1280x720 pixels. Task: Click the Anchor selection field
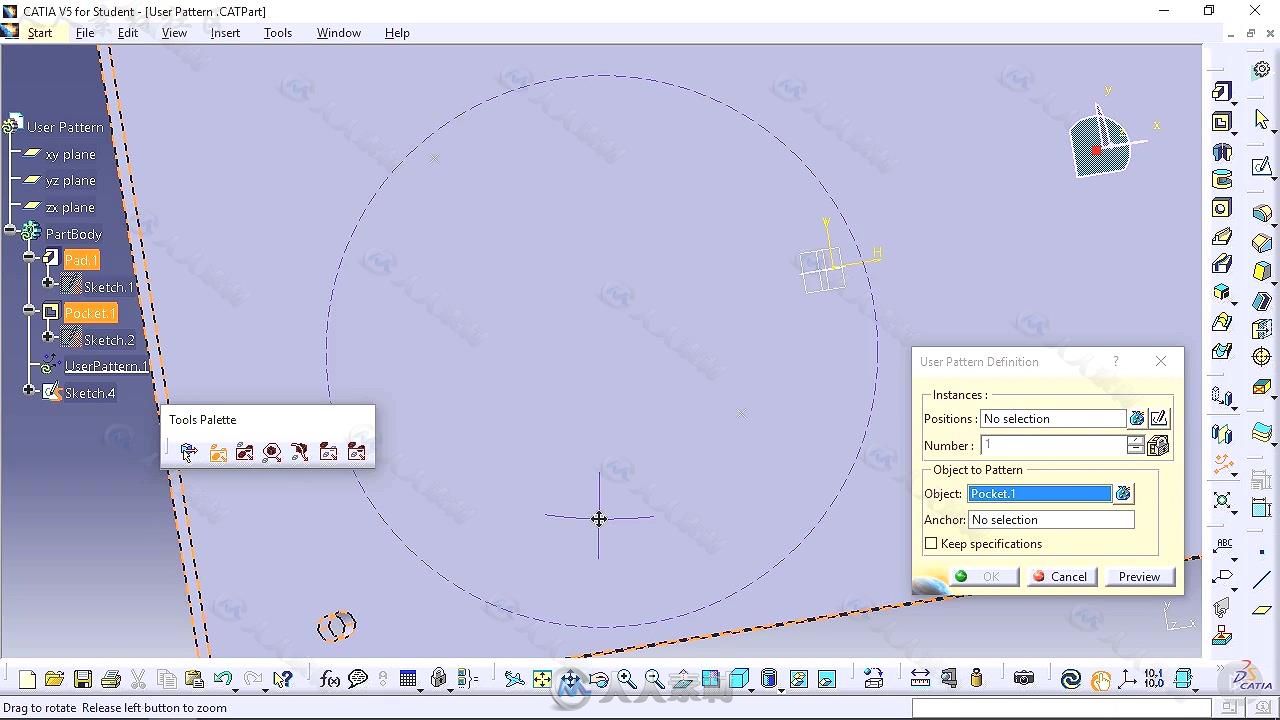(1051, 520)
